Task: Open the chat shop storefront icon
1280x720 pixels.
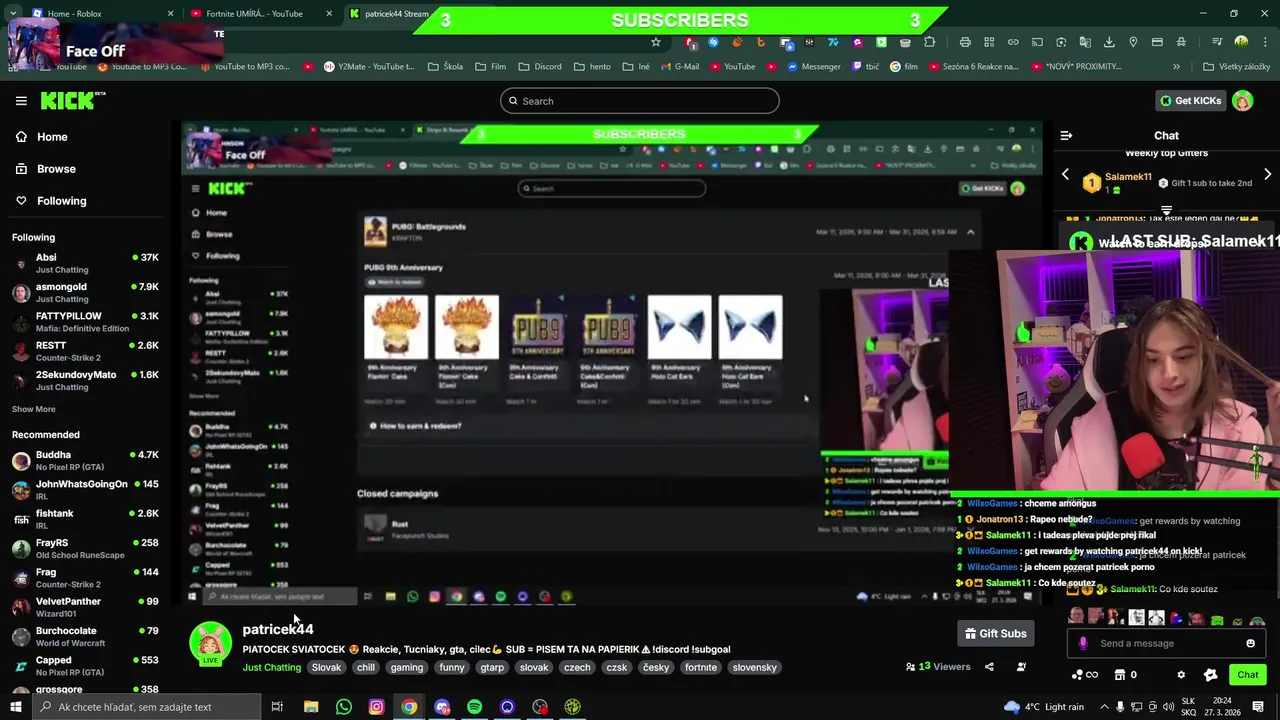Action: tap(1120, 675)
